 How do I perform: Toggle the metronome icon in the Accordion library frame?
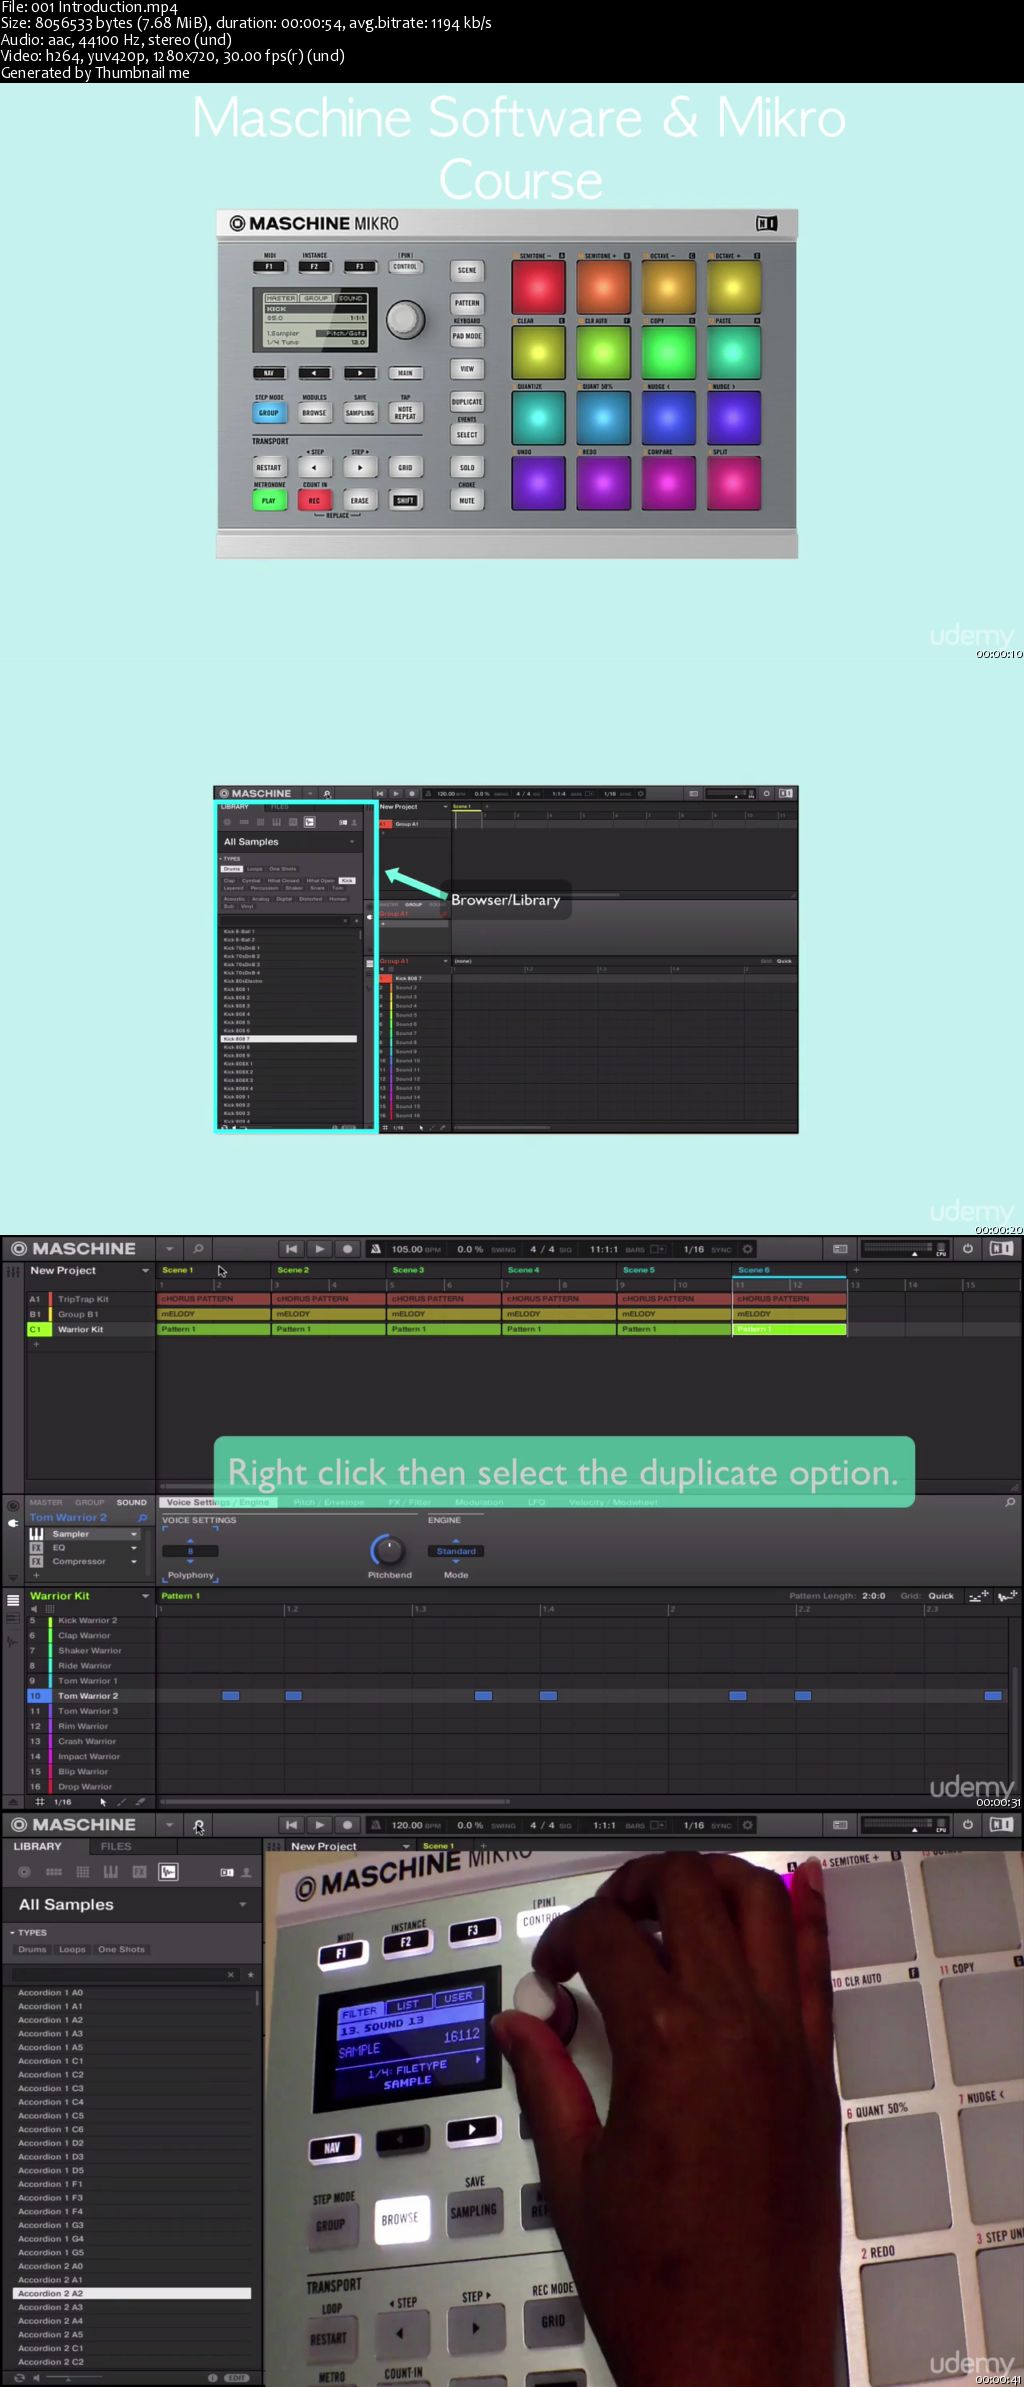376,1826
